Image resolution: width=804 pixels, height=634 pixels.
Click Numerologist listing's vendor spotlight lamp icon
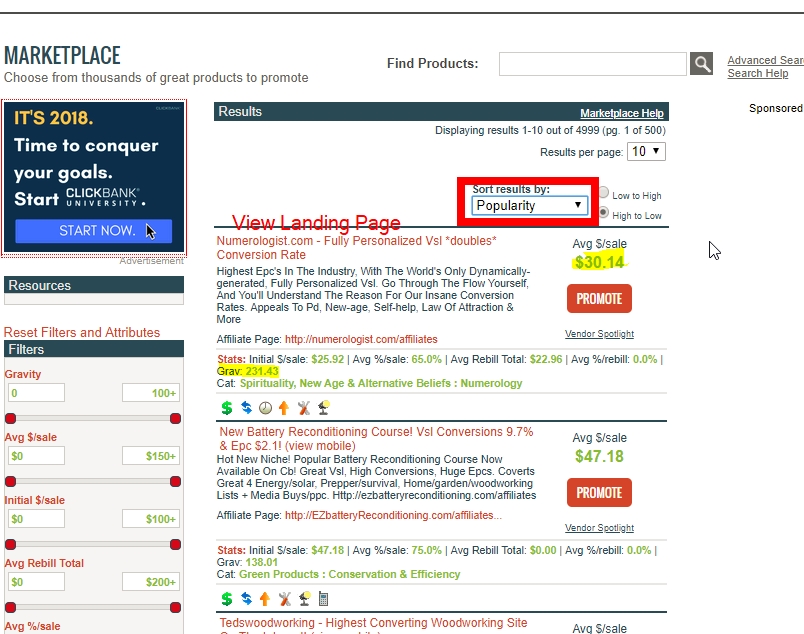pyautogui.click(x=323, y=407)
